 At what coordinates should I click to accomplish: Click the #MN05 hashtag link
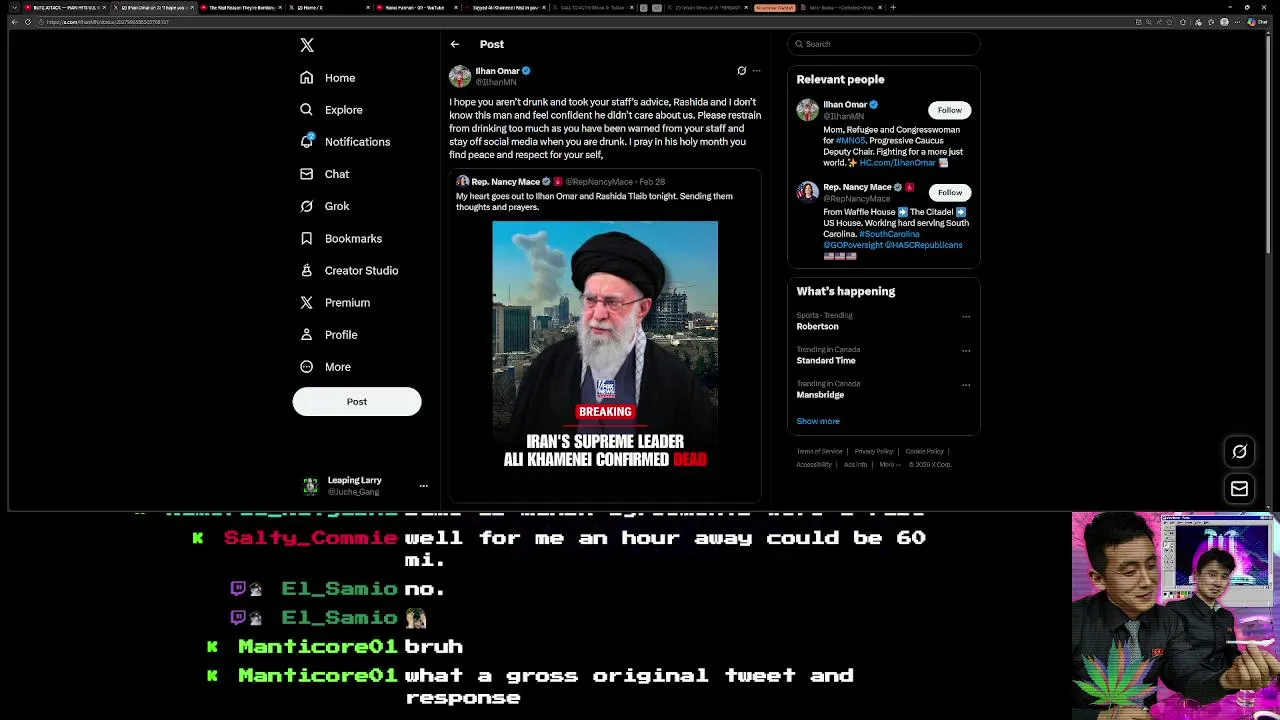(851, 141)
